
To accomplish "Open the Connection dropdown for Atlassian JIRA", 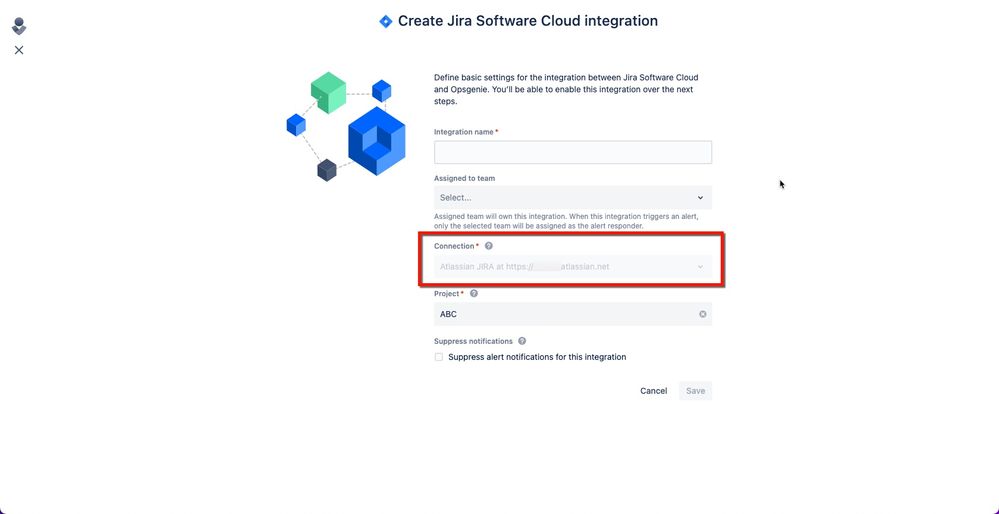I will 573,267.
